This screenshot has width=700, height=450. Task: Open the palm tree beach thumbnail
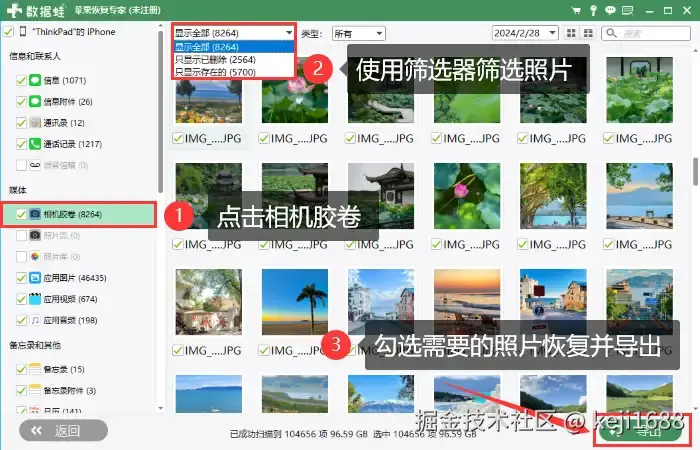295,302
